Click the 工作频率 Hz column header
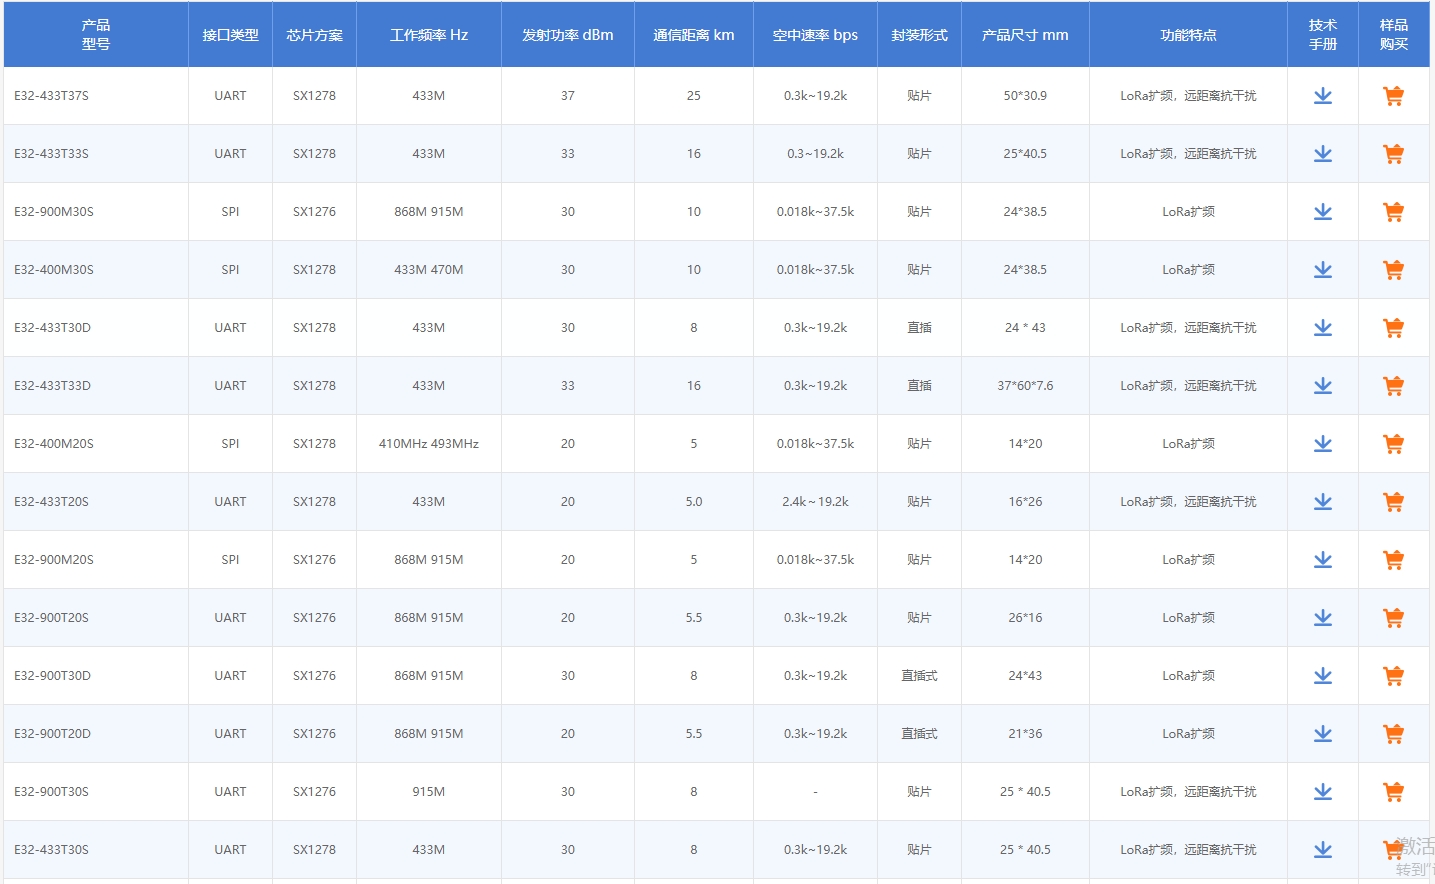The image size is (1435, 884). coord(428,35)
